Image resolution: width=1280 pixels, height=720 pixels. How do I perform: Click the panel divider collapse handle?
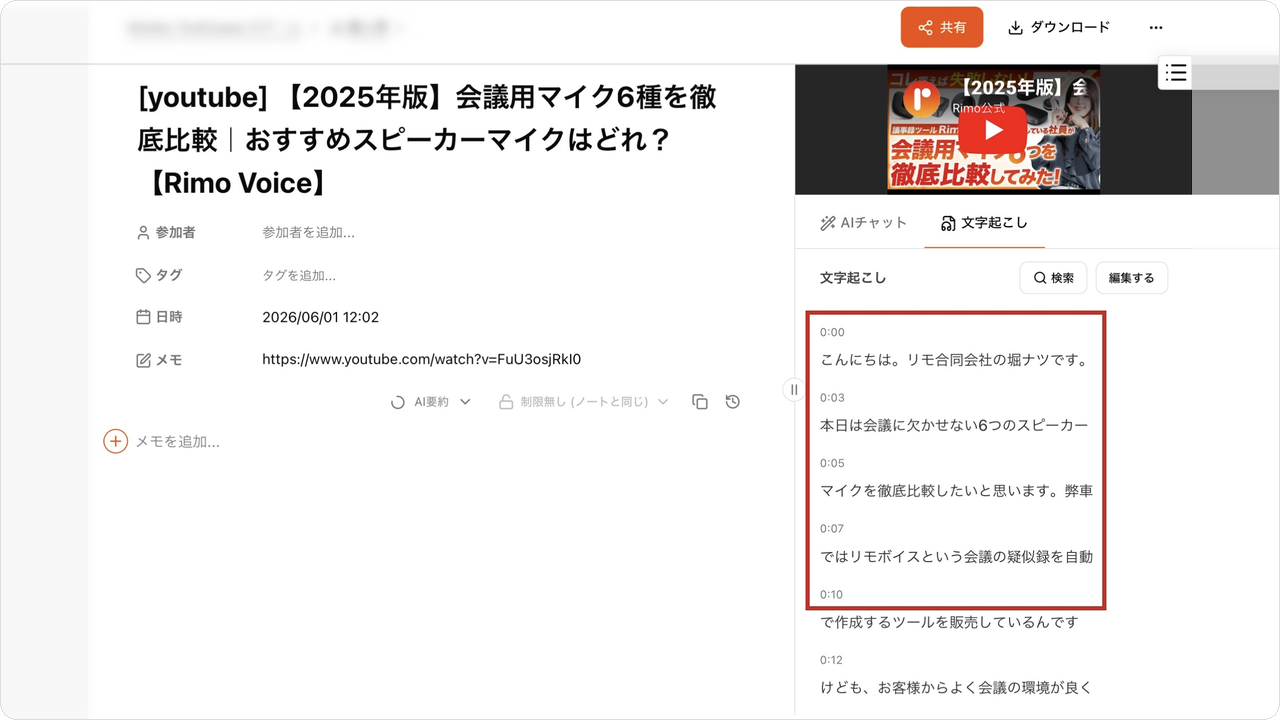[x=794, y=390]
